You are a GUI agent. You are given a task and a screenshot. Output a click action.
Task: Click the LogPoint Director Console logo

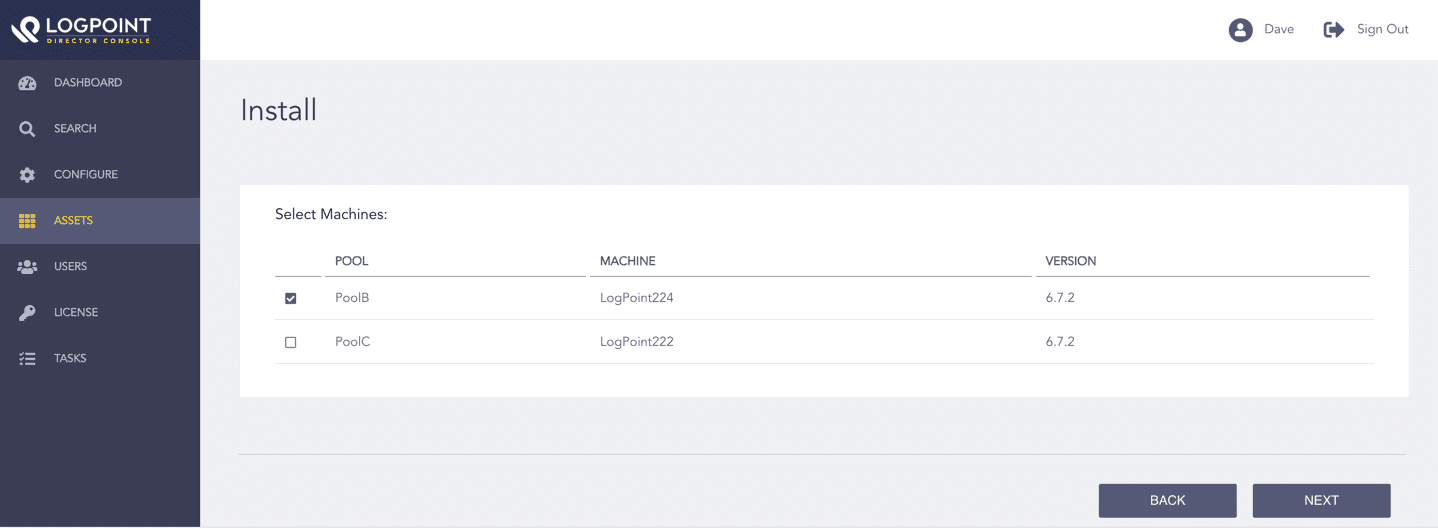(82, 30)
